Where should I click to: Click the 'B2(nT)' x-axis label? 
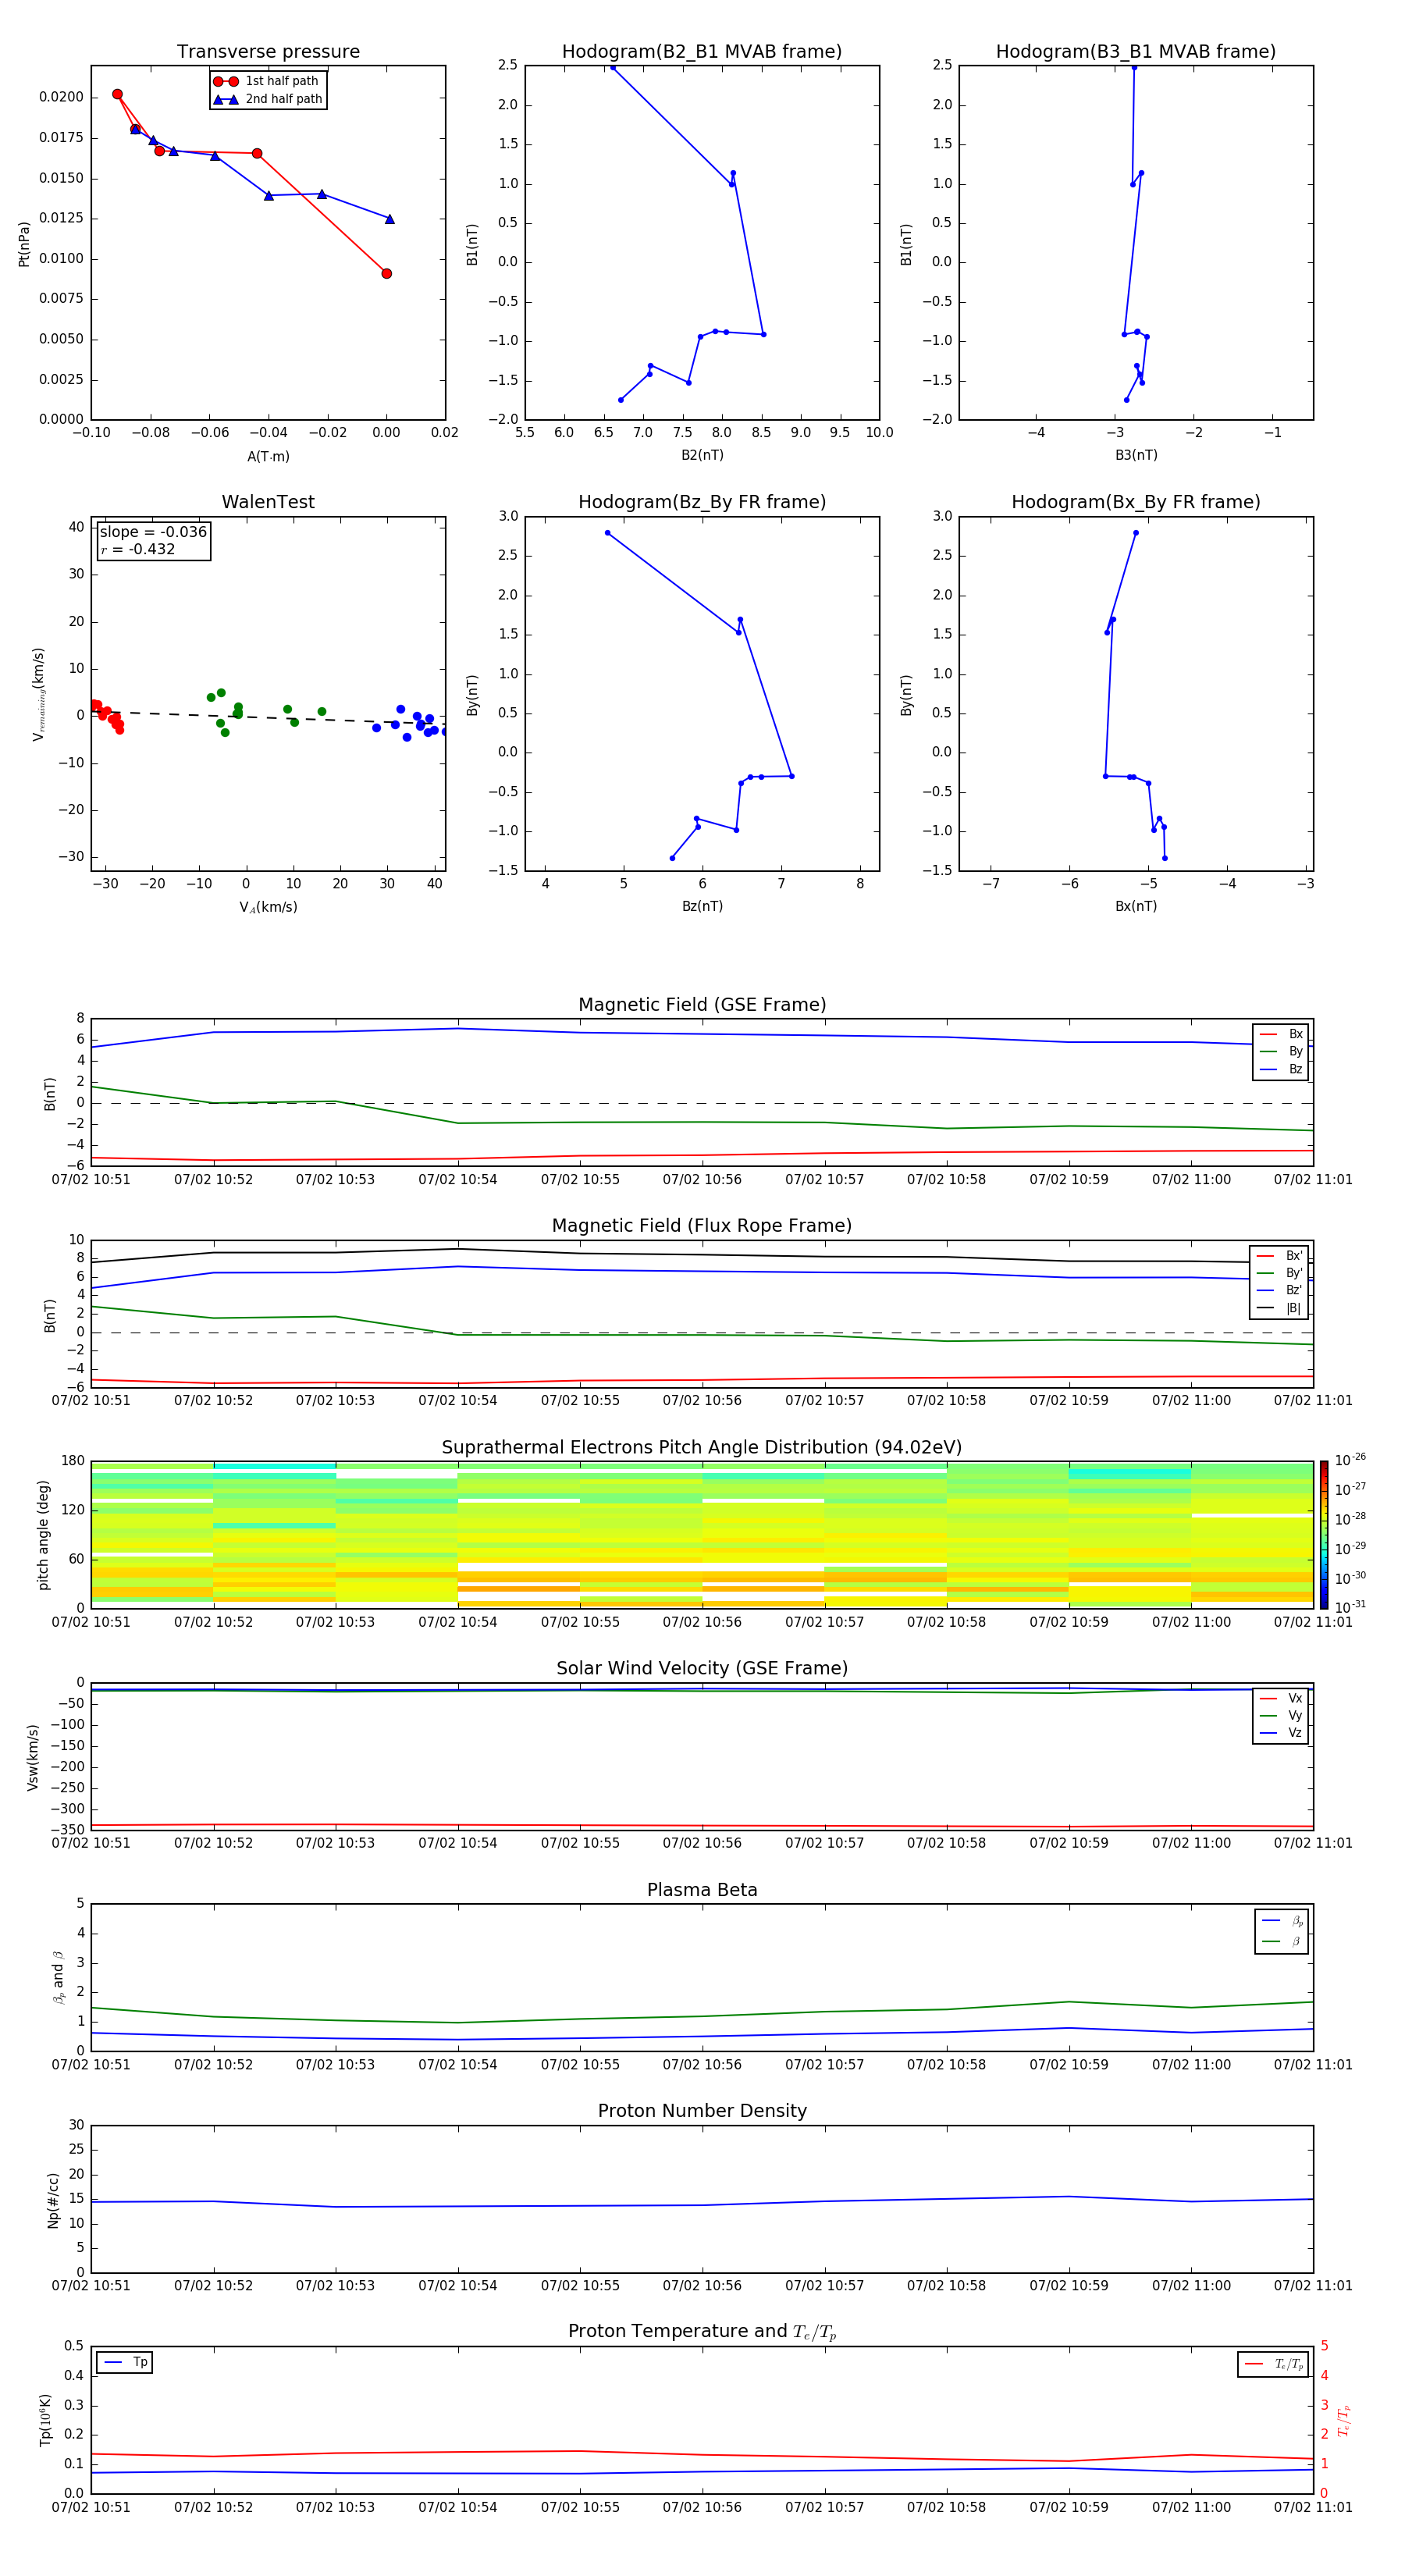pos(702,455)
